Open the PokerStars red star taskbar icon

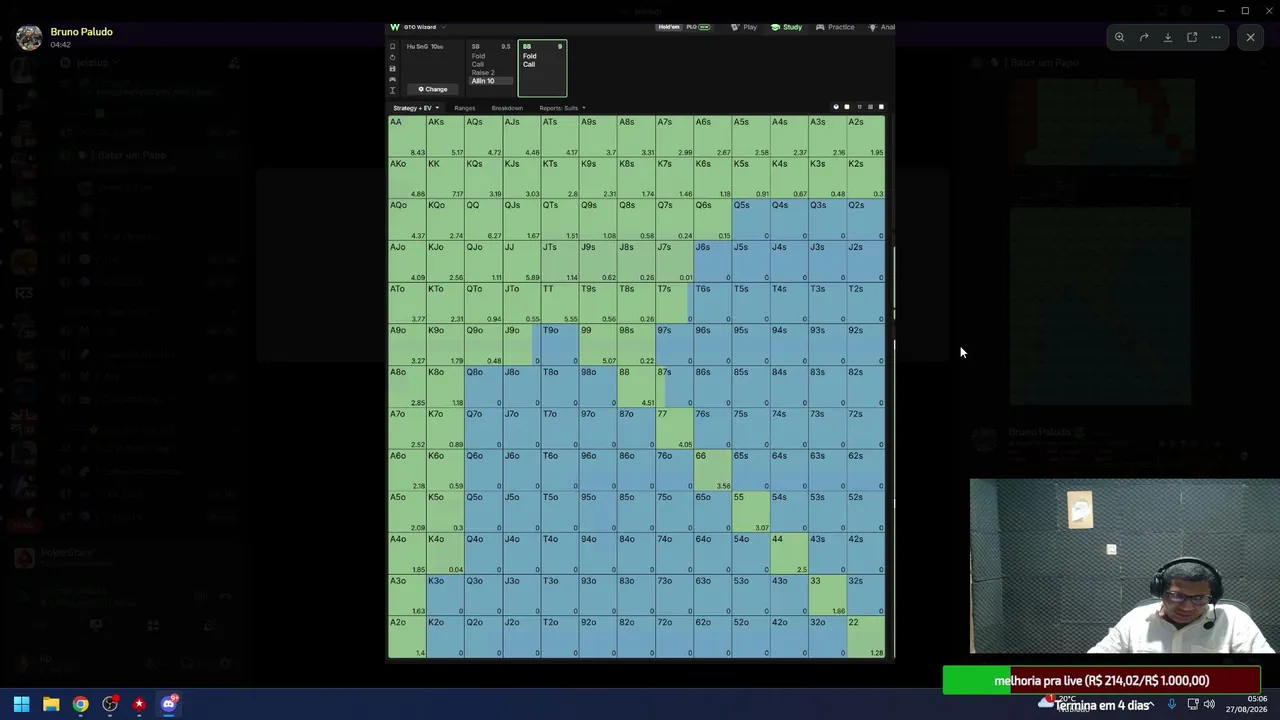(x=139, y=704)
